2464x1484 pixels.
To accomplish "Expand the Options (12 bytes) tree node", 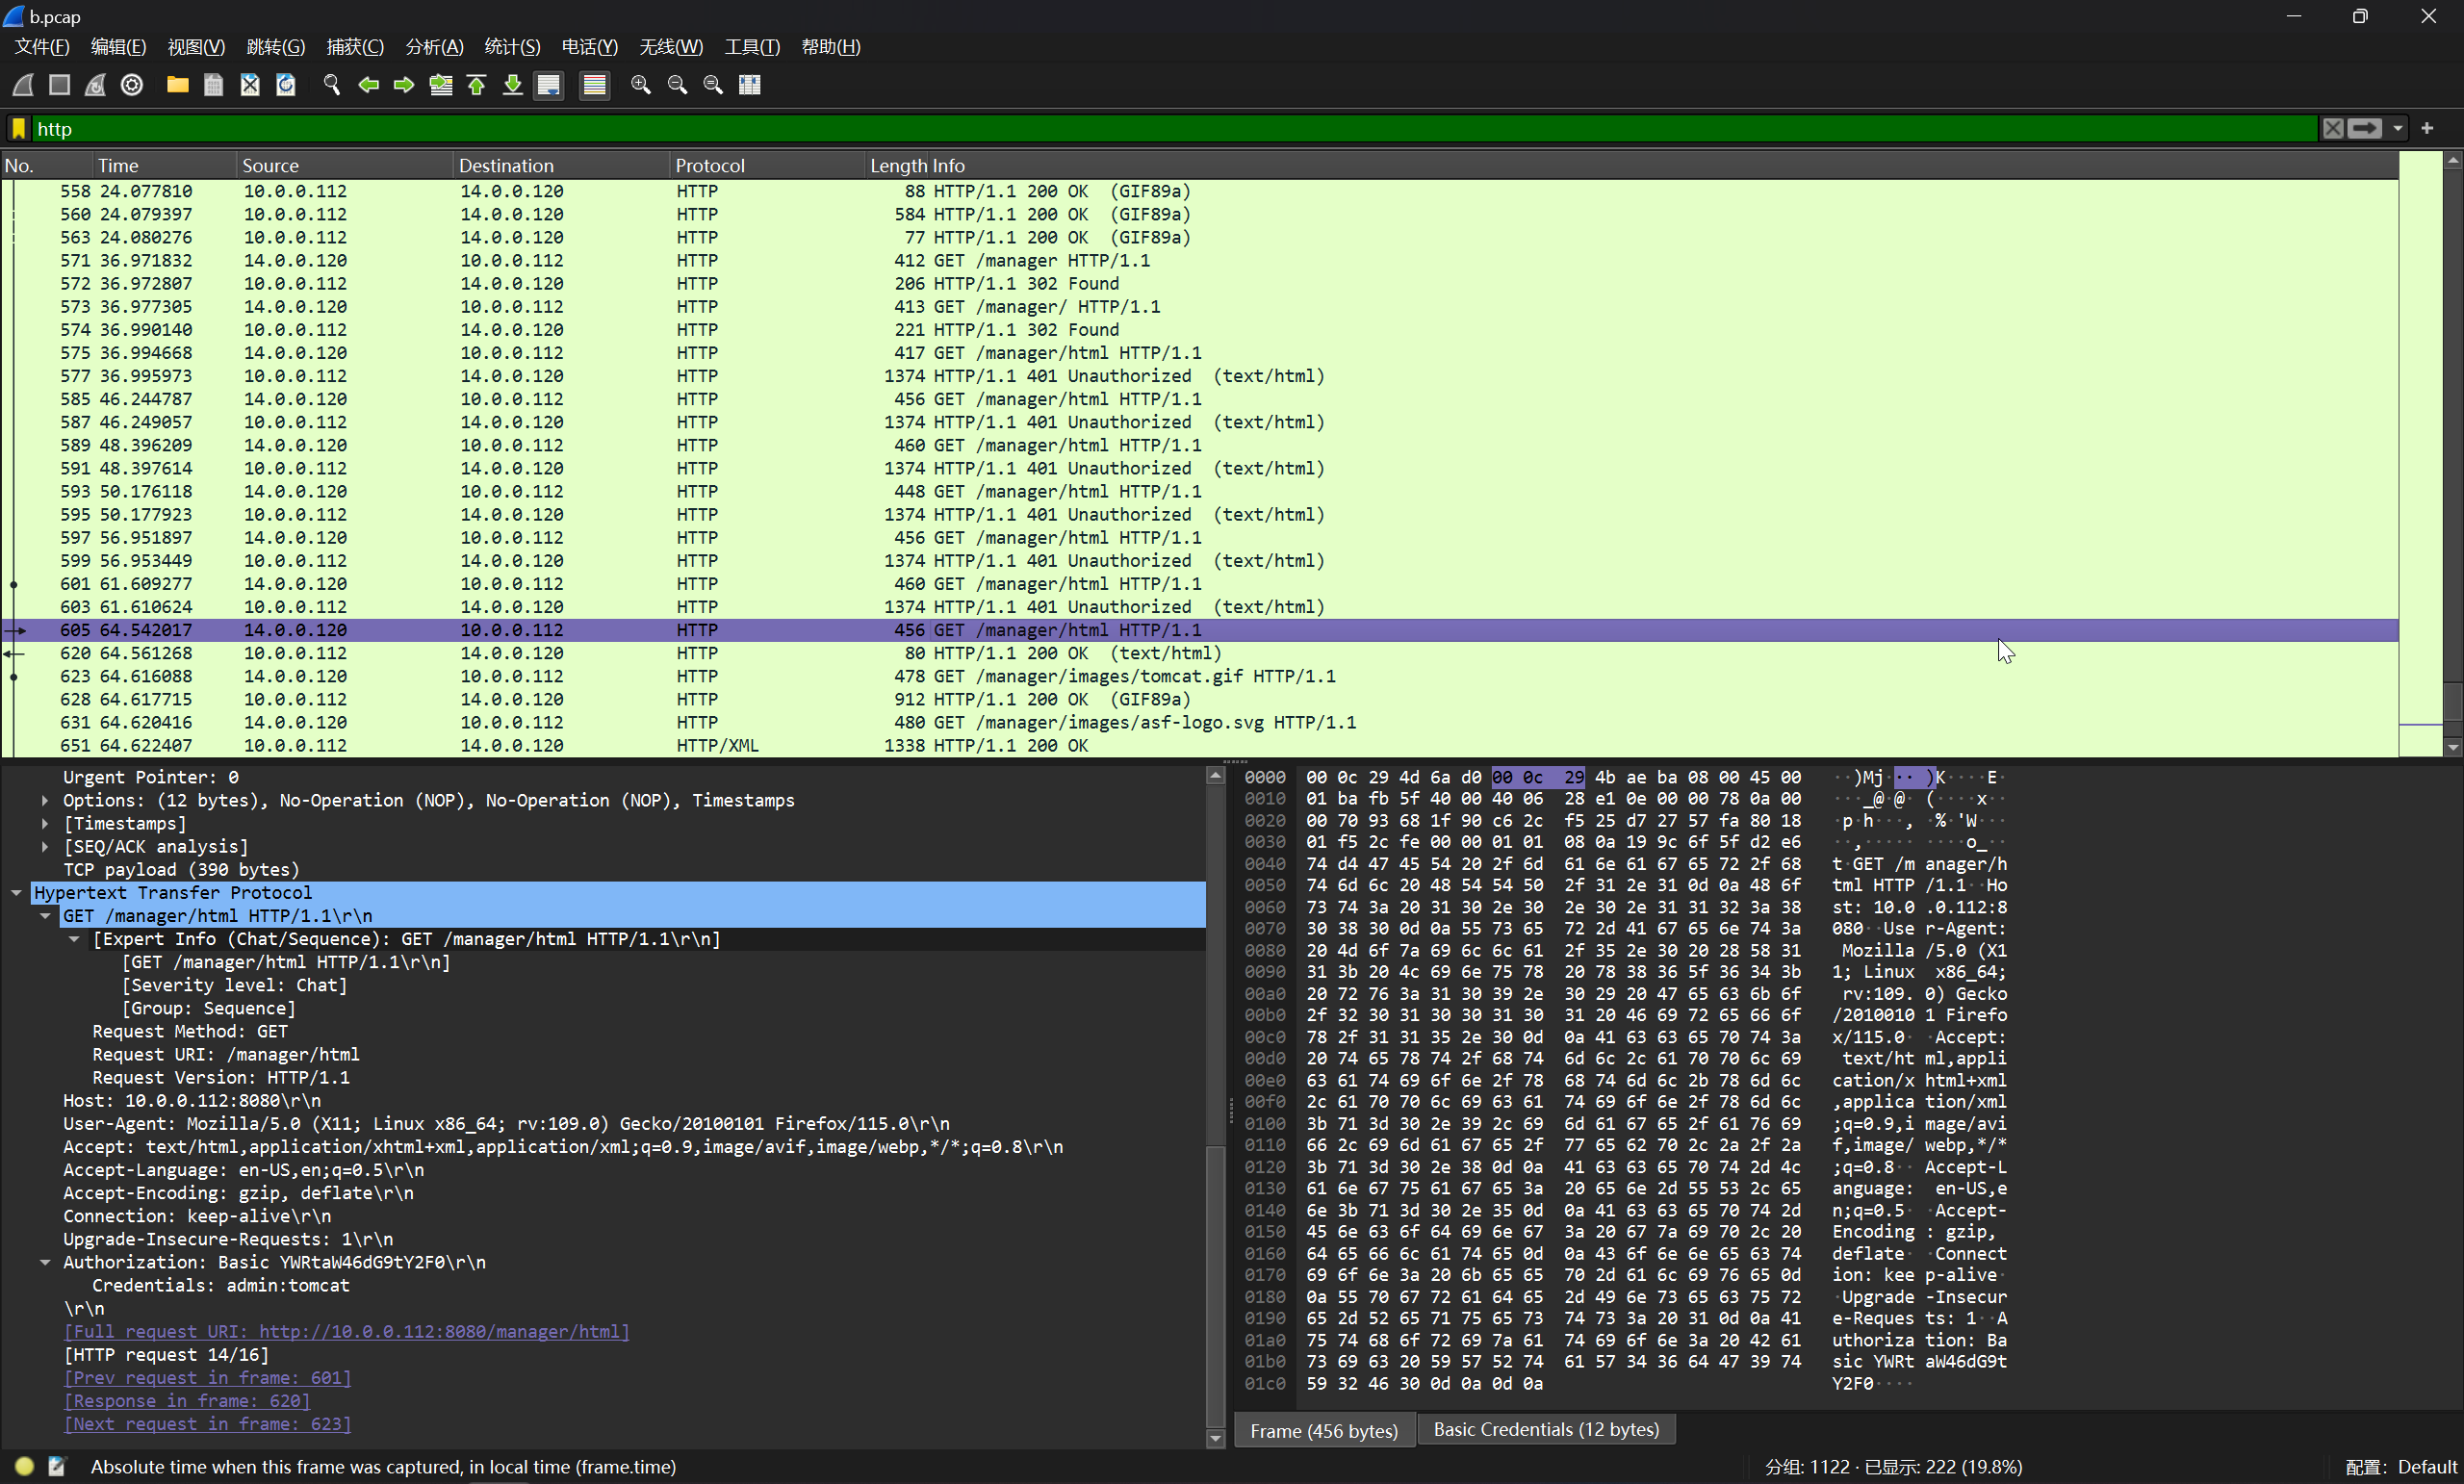I will (45, 800).
